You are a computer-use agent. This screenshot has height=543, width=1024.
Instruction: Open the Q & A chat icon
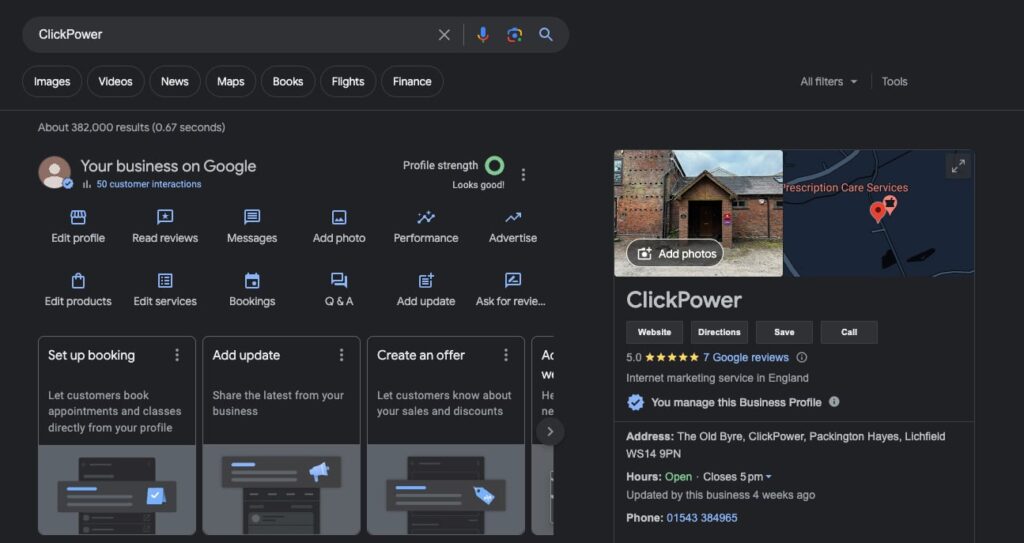339,281
